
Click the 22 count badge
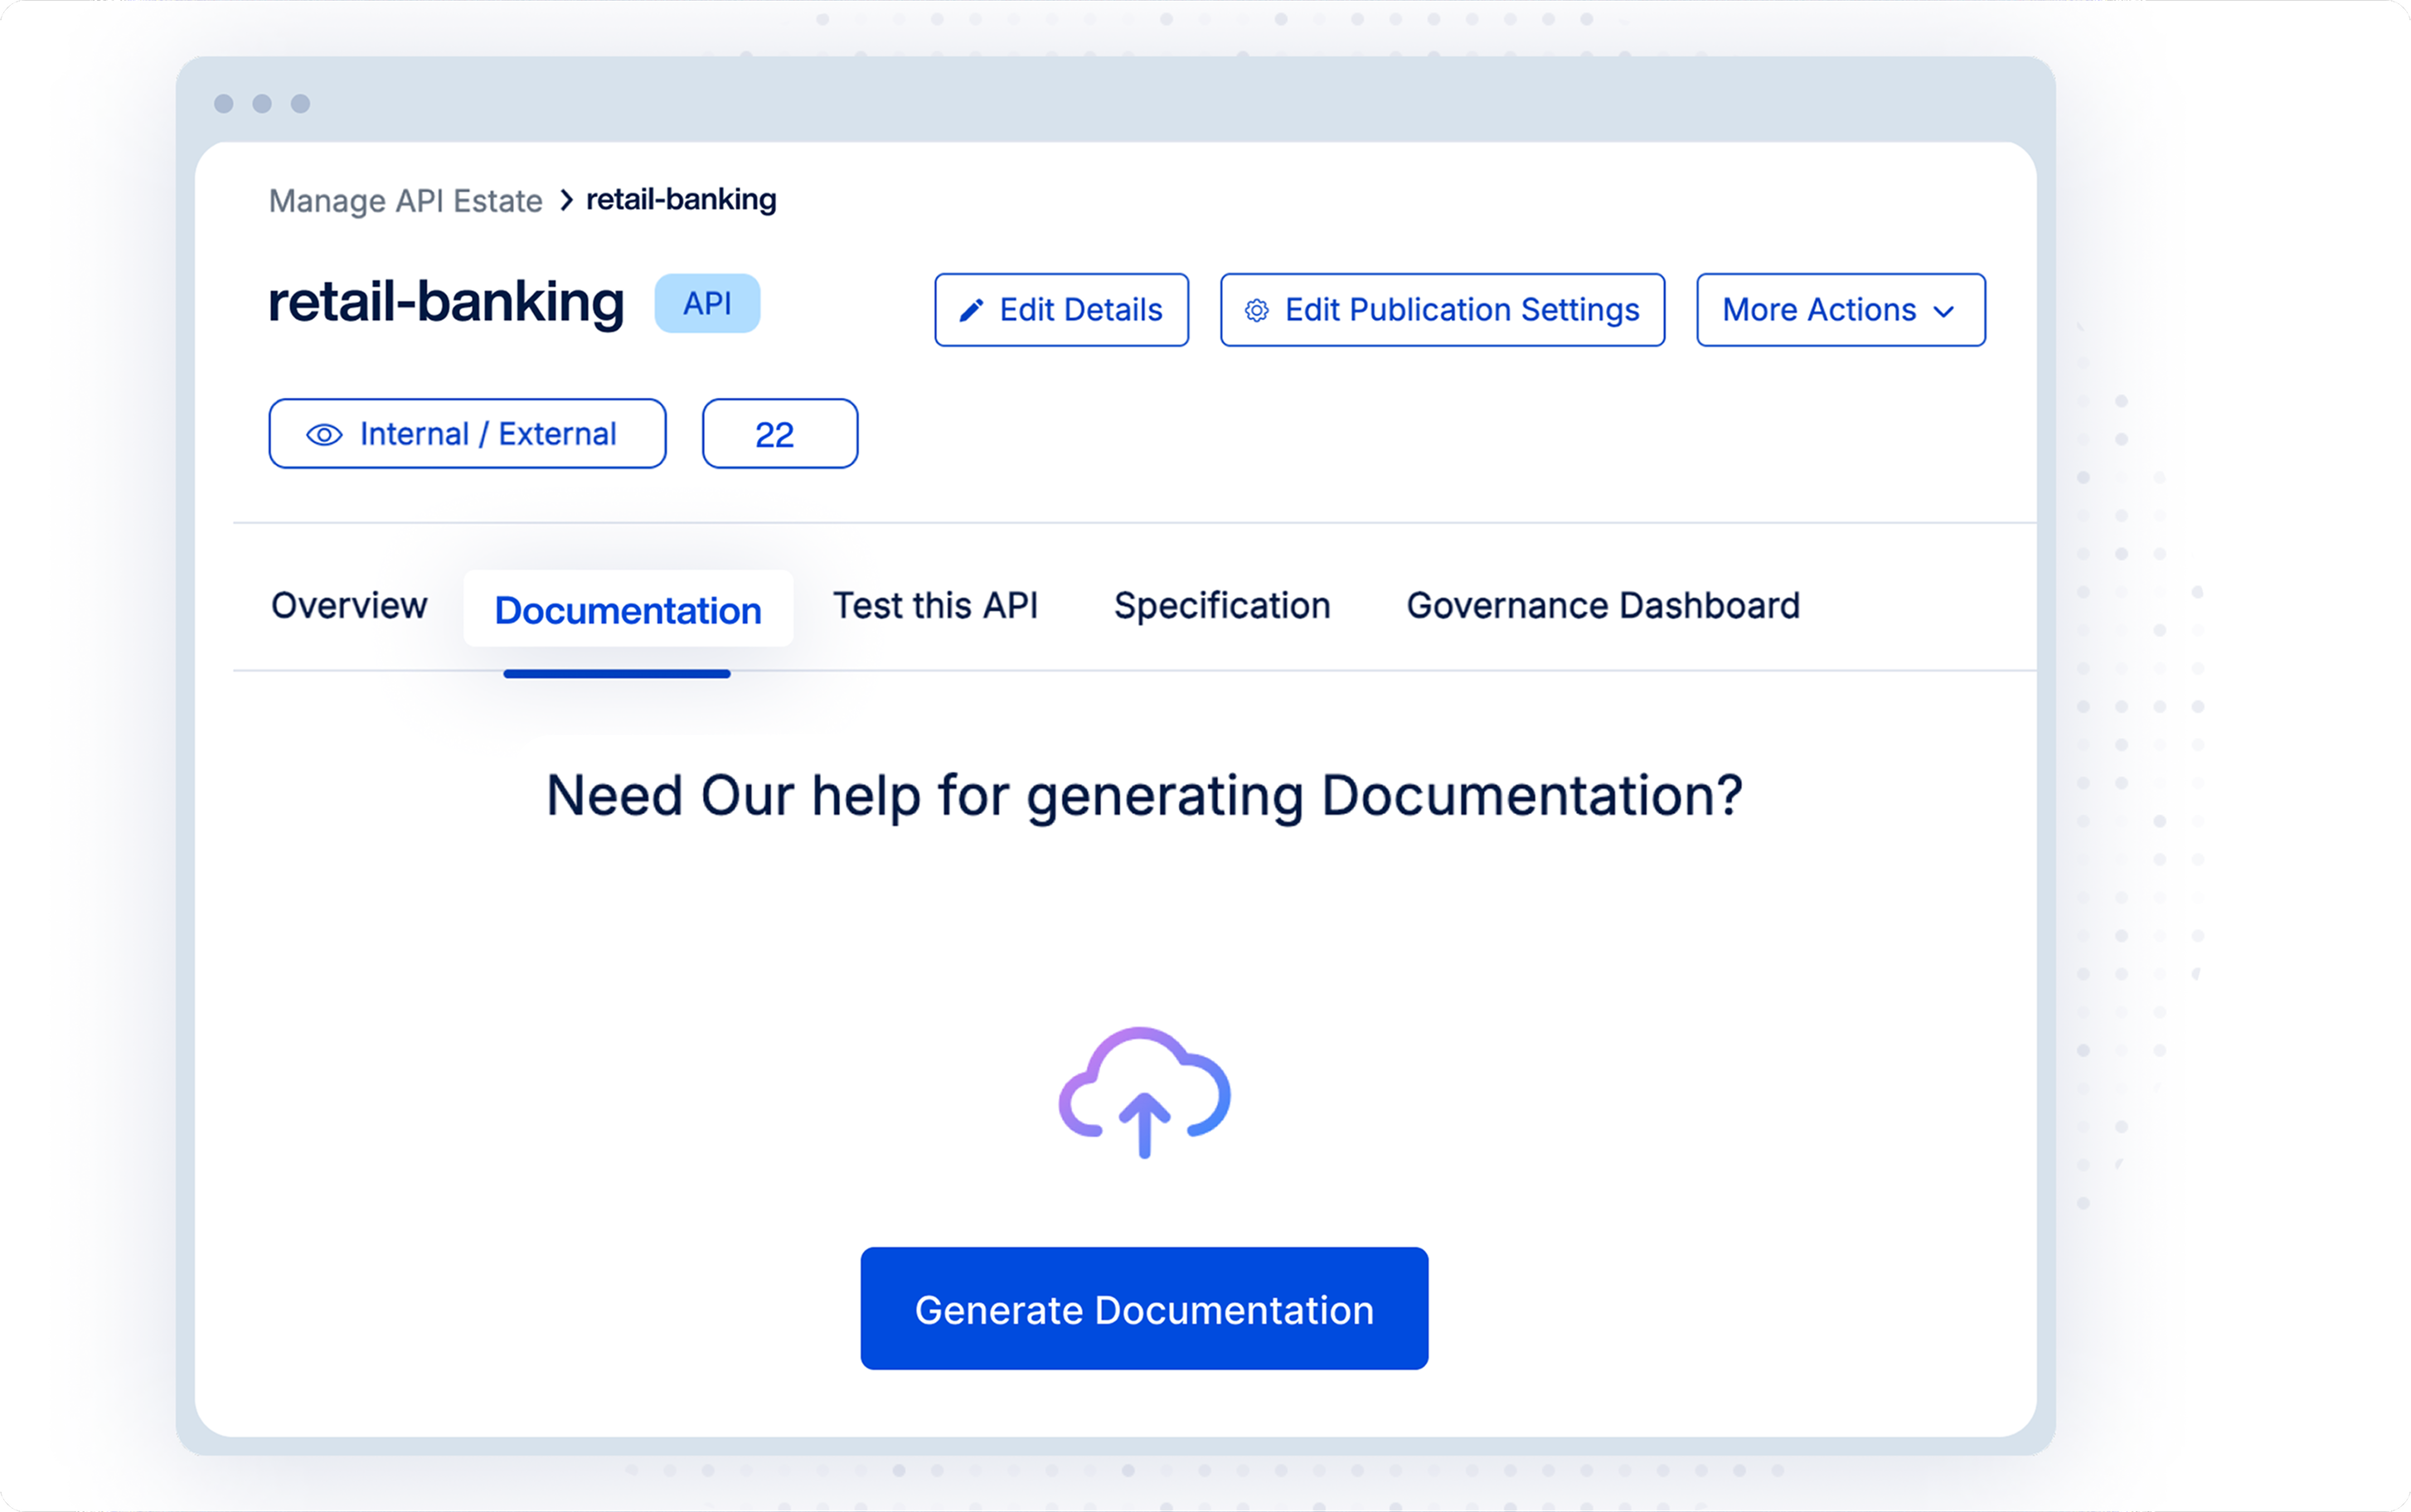[x=779, y=434]
